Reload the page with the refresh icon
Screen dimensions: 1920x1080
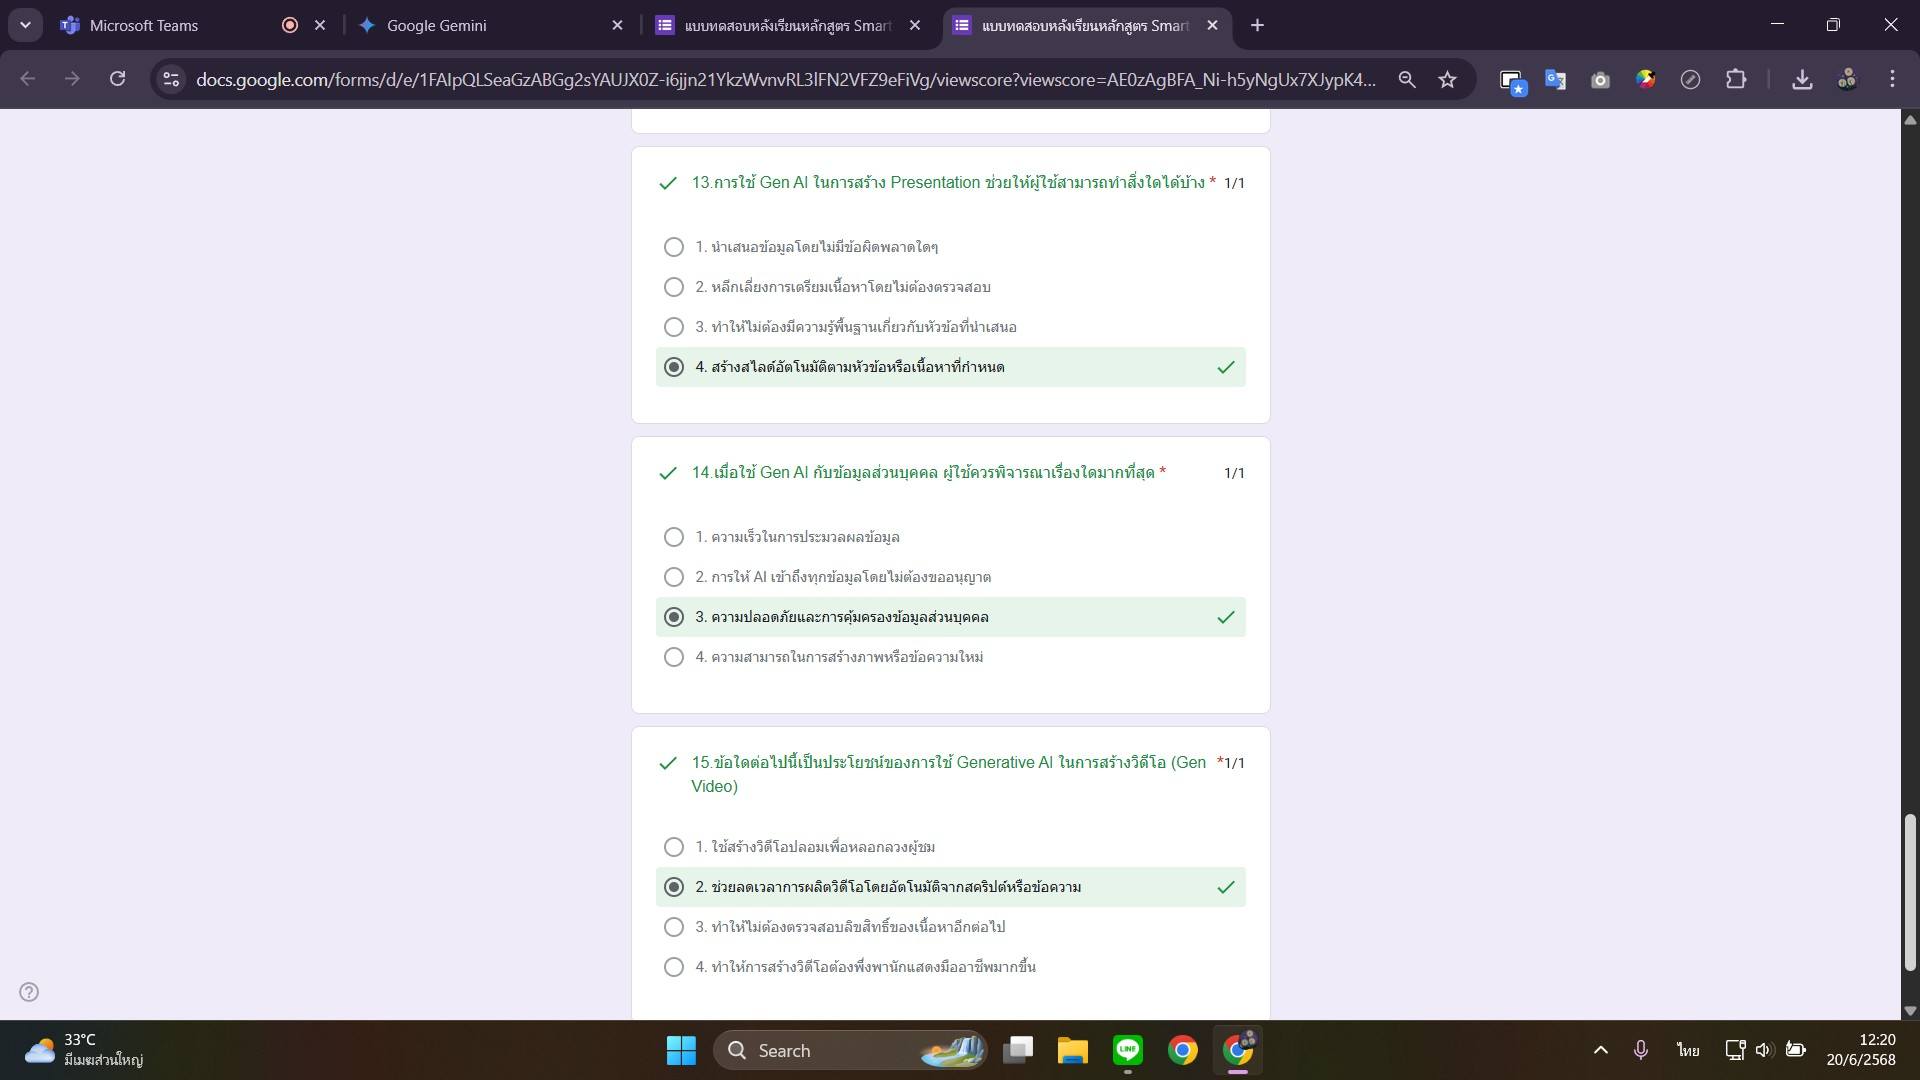coord(117,79)
